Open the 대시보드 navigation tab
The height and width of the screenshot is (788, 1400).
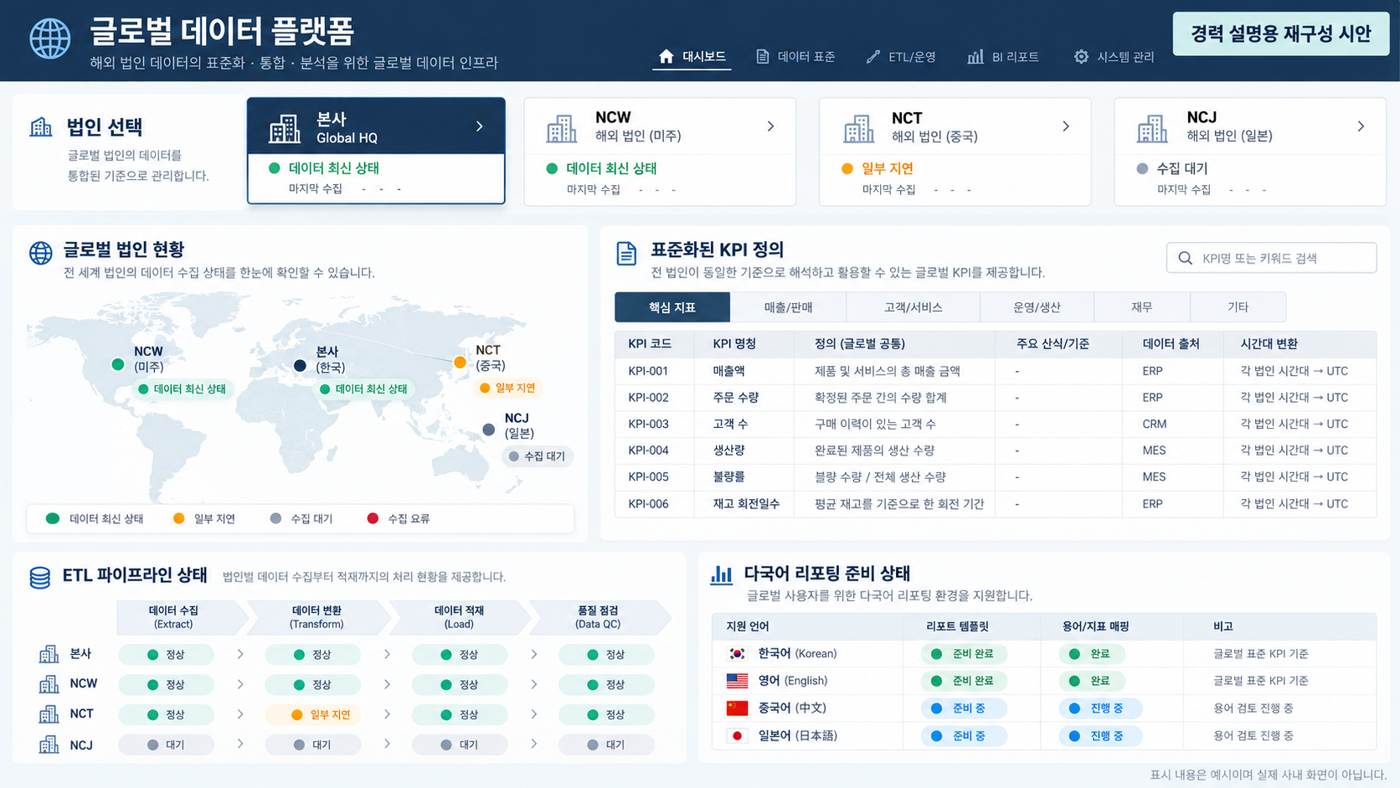(692, 57)
